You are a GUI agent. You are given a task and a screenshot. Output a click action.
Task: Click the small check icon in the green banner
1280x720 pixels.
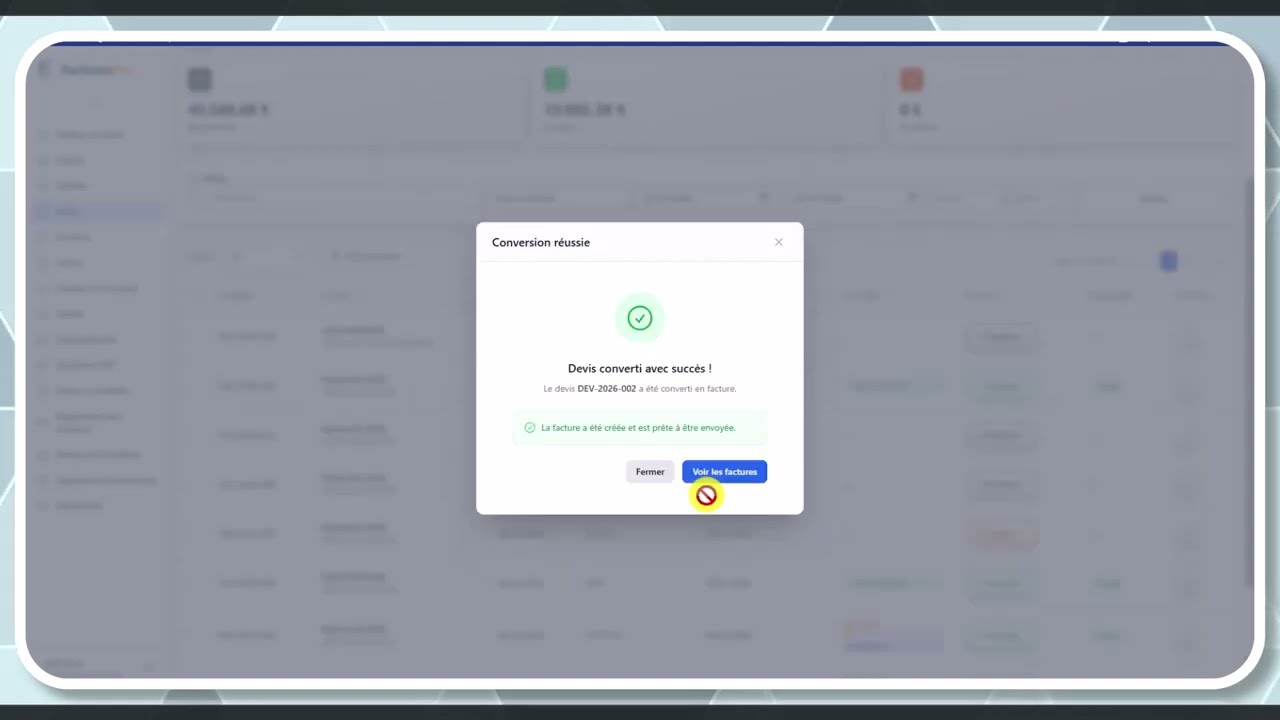pyautogui.click(x=530, y=427)
